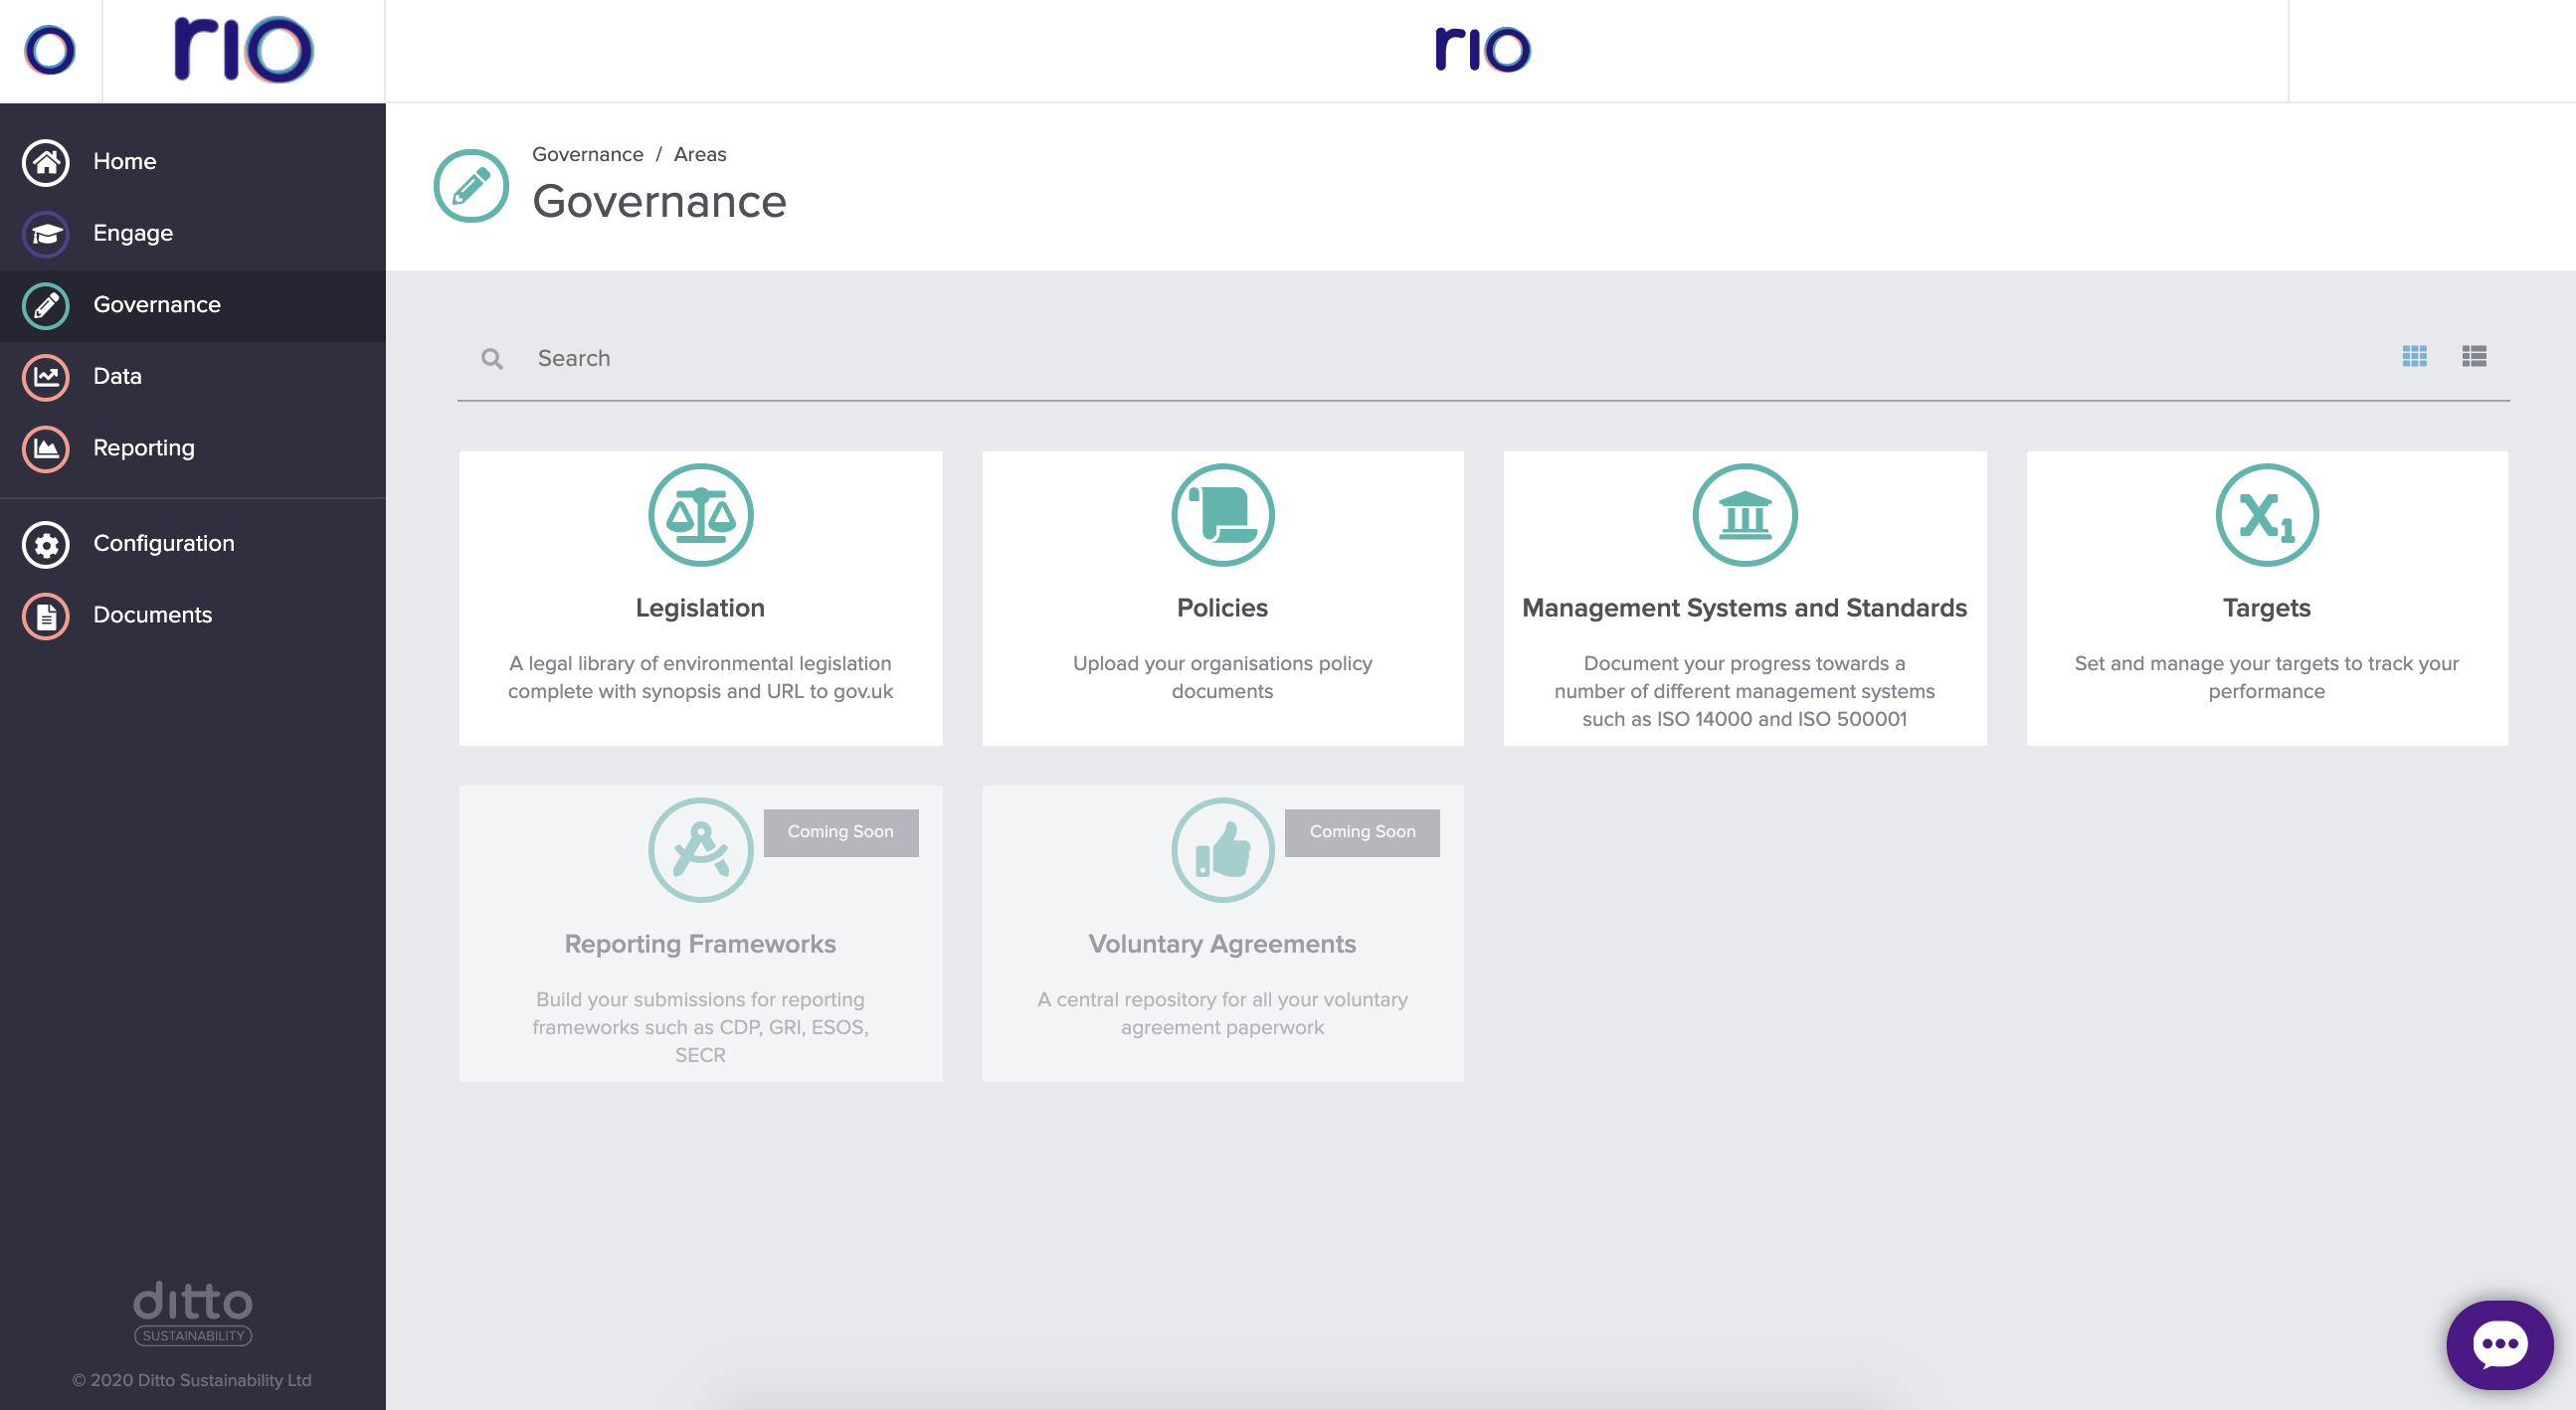The height and width of the screenshot is (1410, 2576).
Task: Click the voluntary agreement paperwork description
Action: coord(1222,1014)
